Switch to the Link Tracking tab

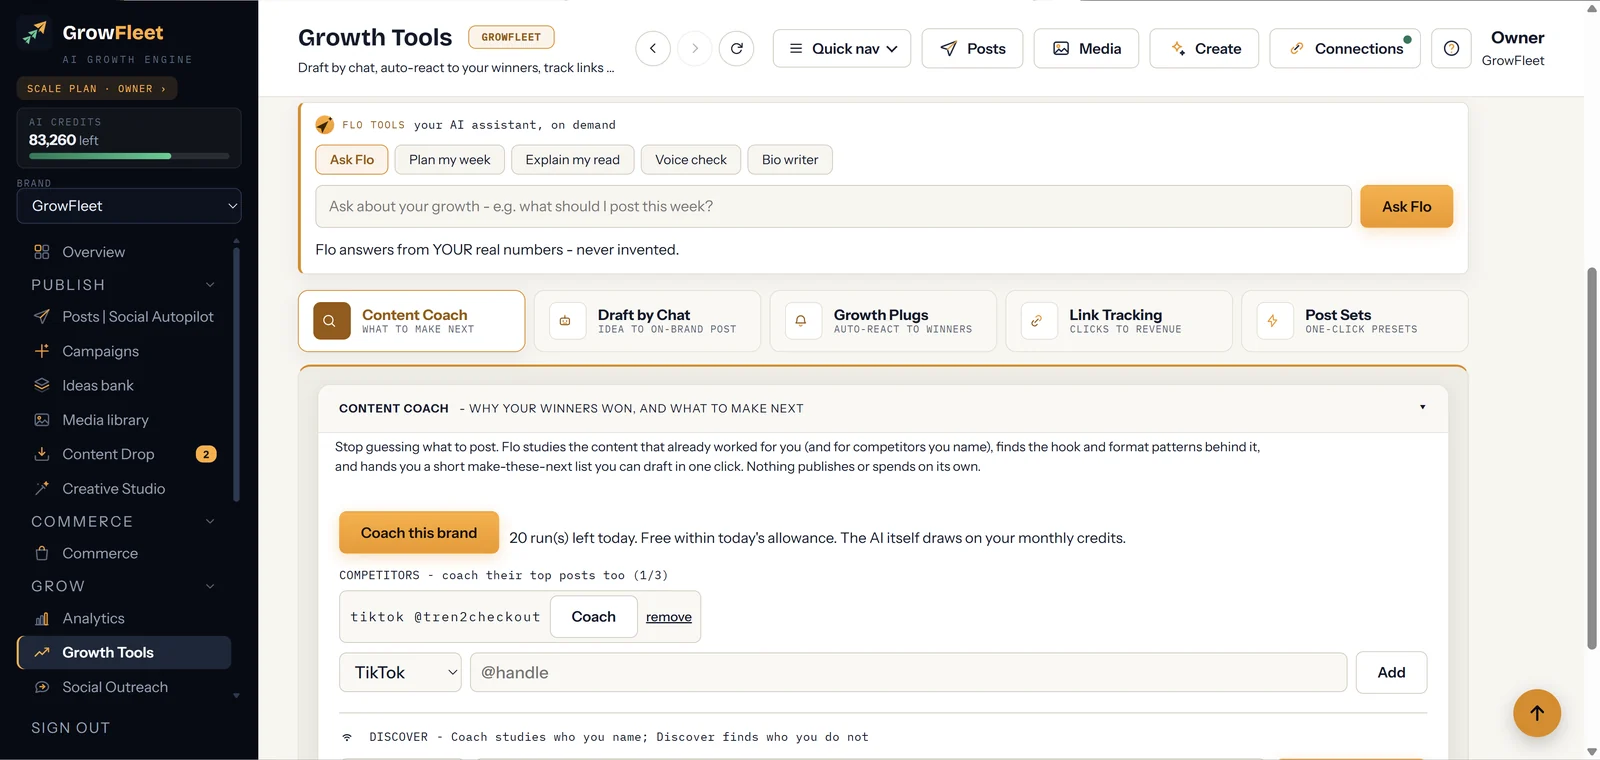click(1119, 321)
